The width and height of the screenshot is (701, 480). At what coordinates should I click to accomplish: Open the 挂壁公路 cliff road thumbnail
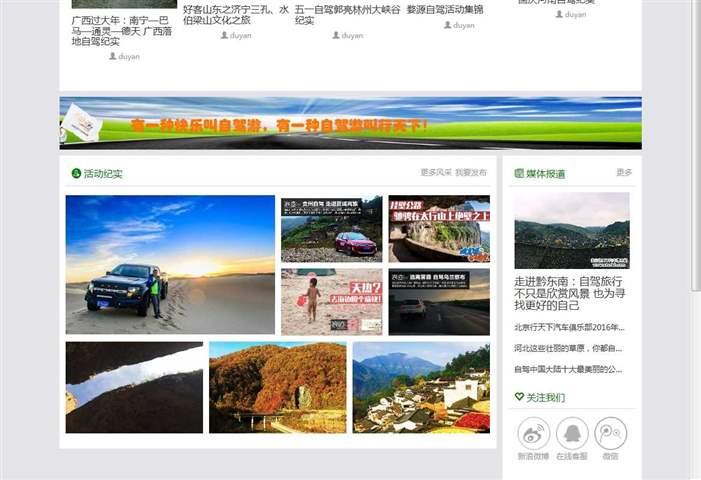click(439, 229)
